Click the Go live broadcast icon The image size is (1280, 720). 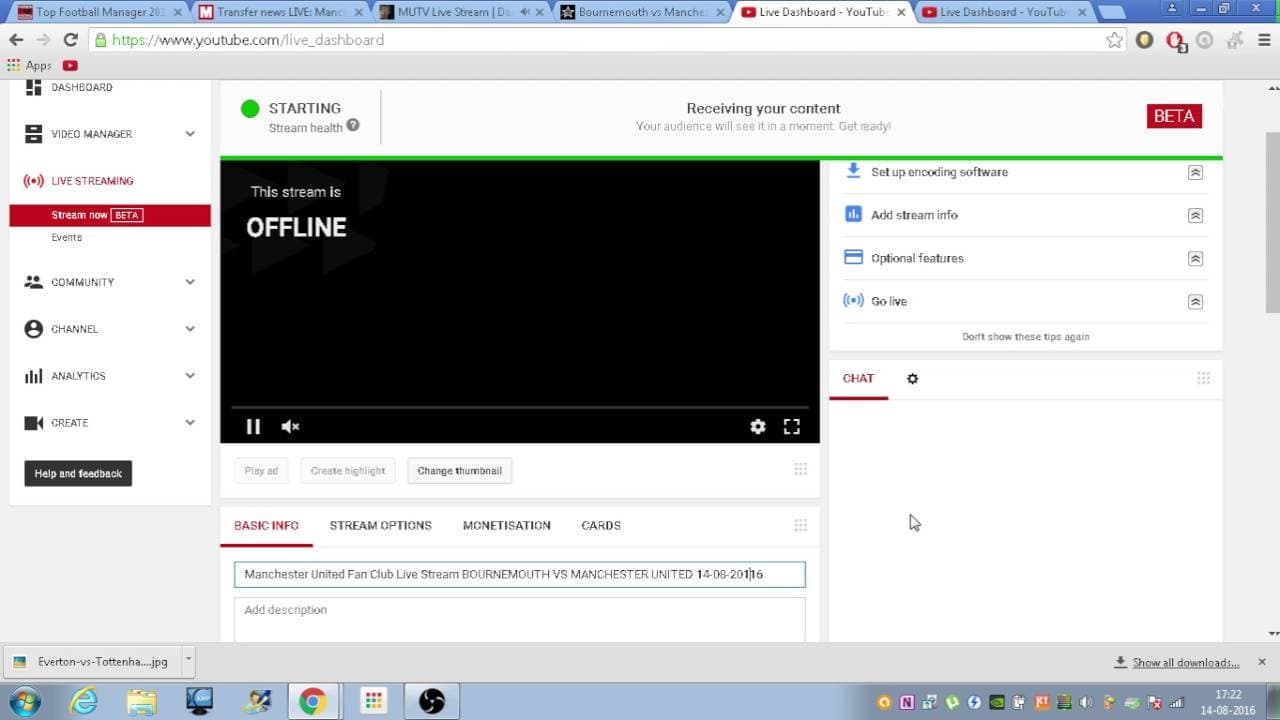[853, 300]
